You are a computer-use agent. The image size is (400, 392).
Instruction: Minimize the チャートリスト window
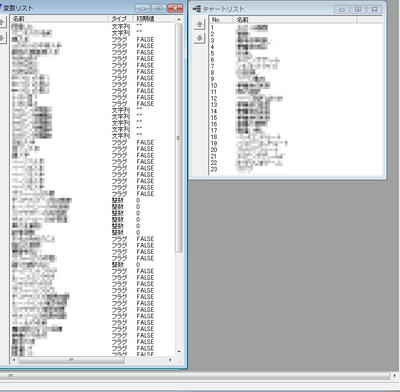[342, 9]
